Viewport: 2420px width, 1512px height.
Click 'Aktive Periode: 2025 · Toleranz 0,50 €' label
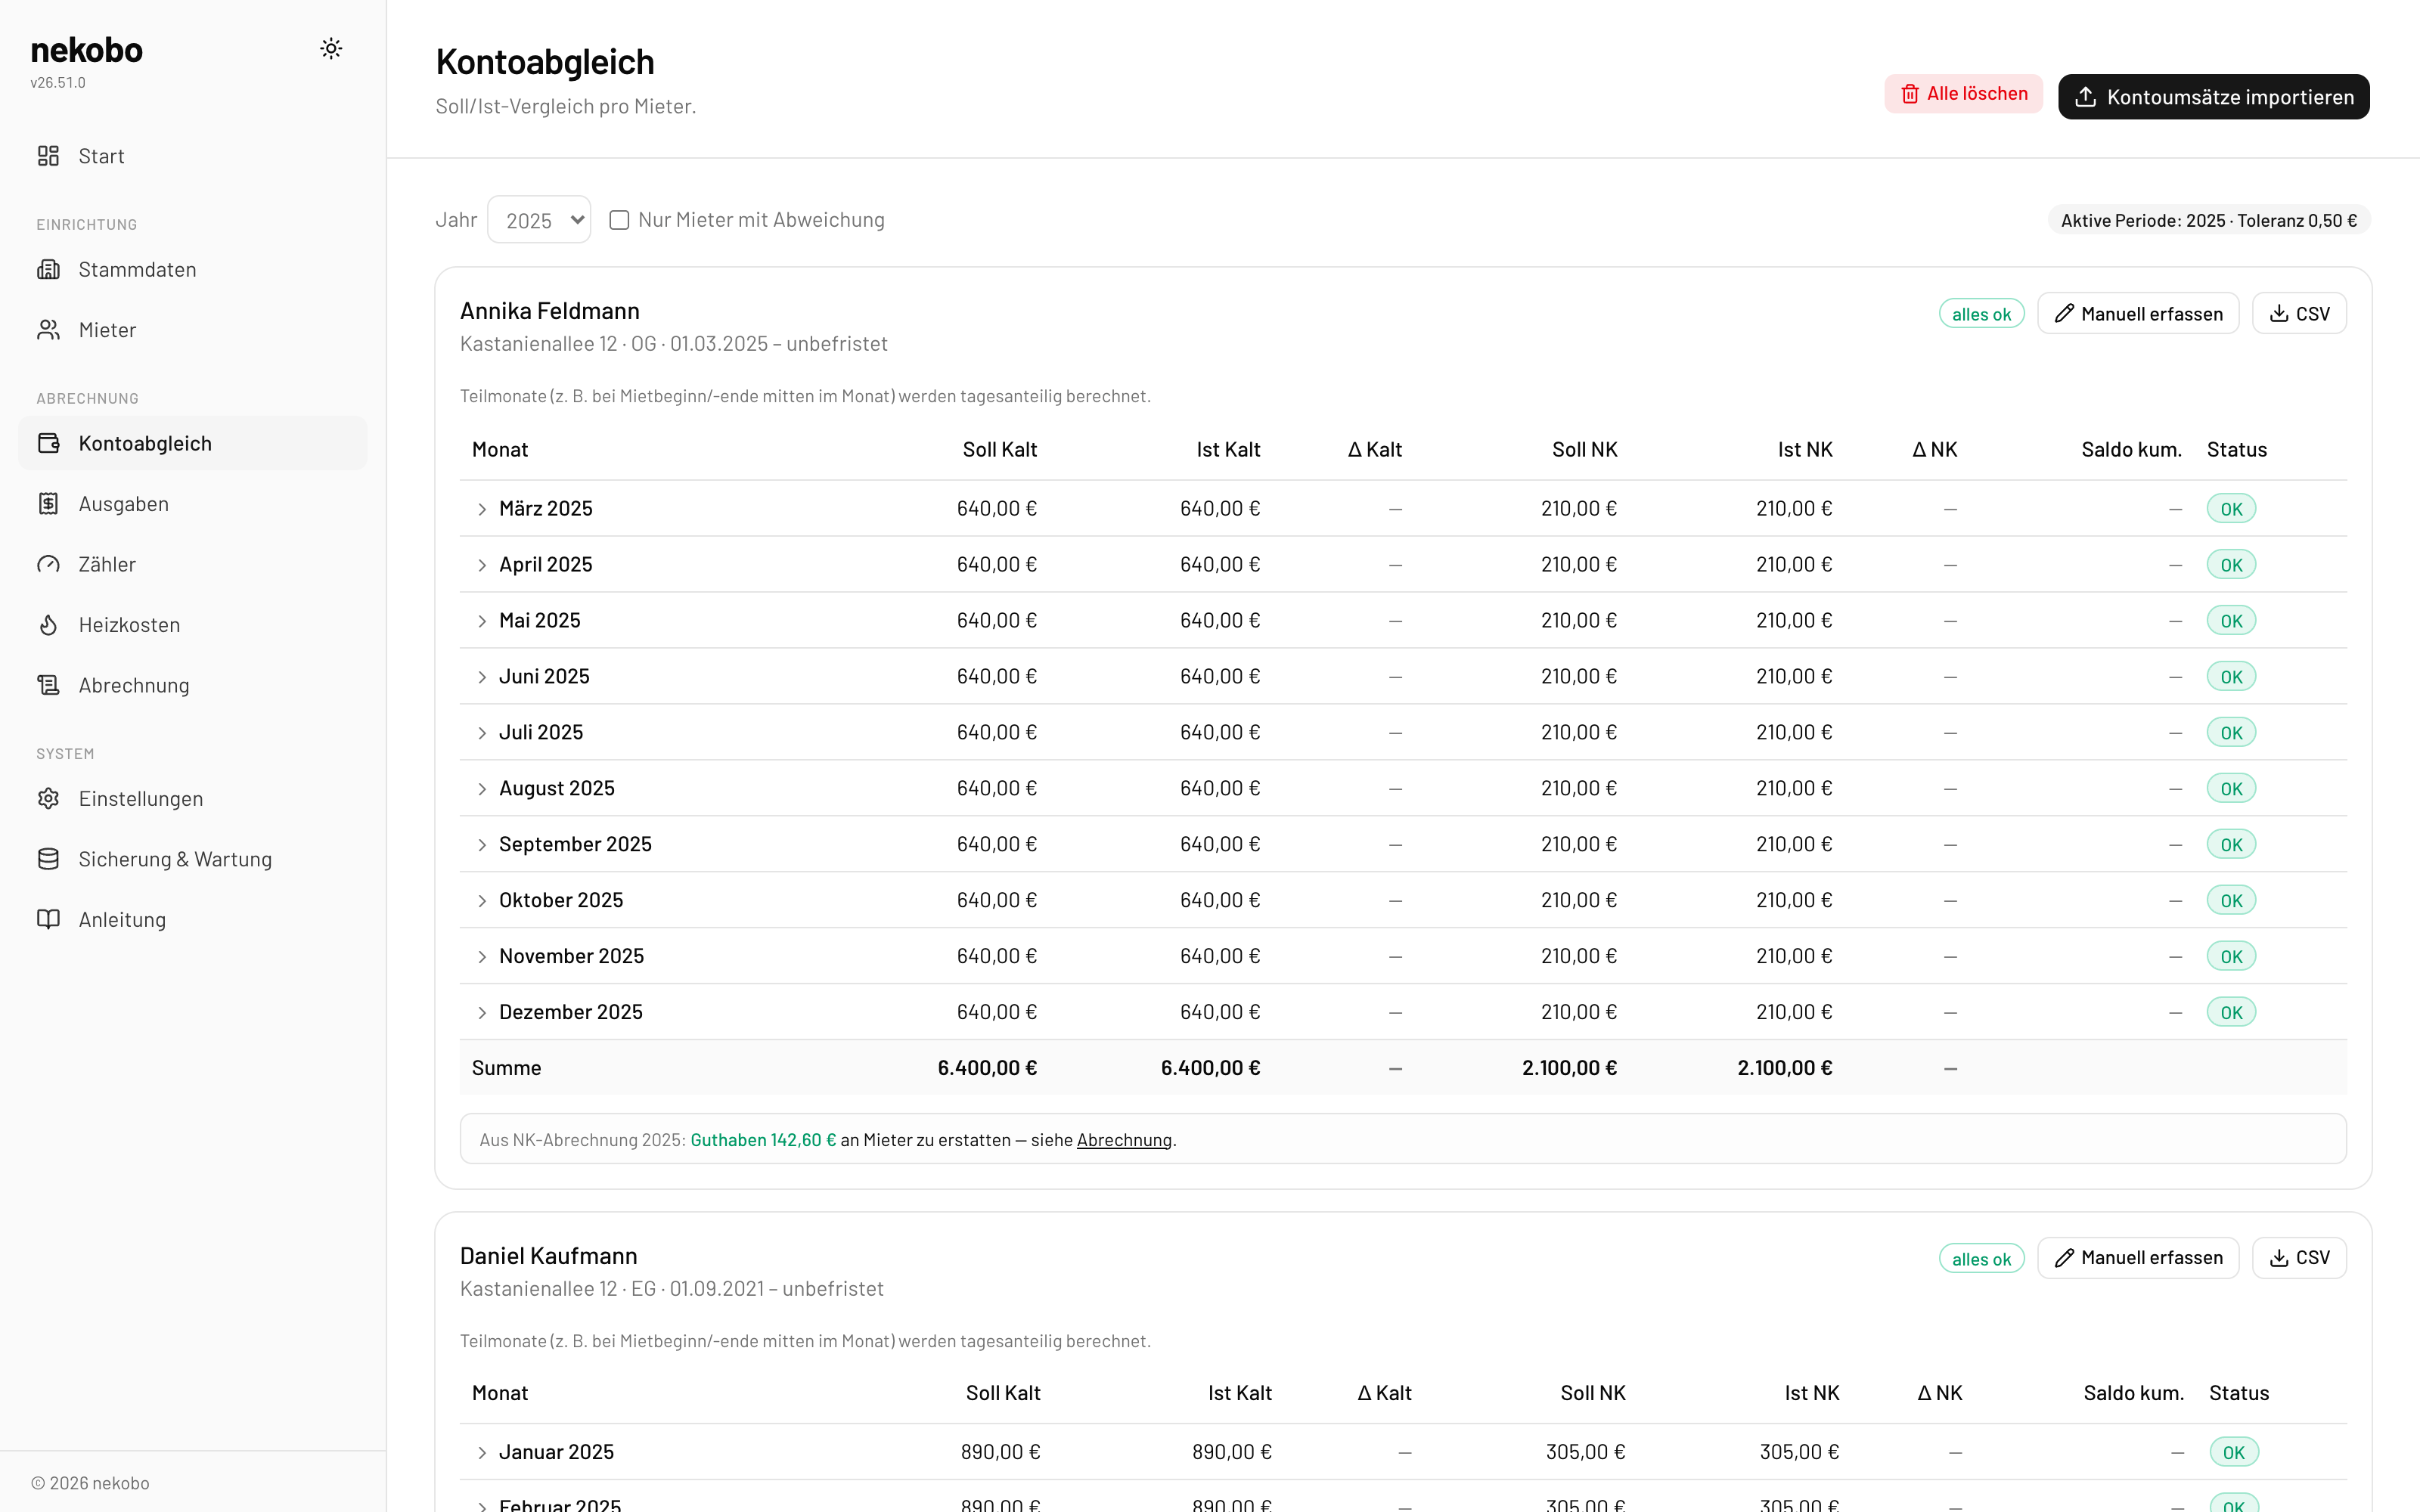click(x=2209, y=220)
